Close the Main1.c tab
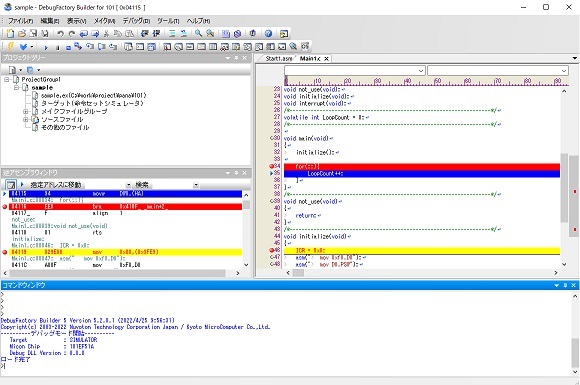 pos(326,58)
